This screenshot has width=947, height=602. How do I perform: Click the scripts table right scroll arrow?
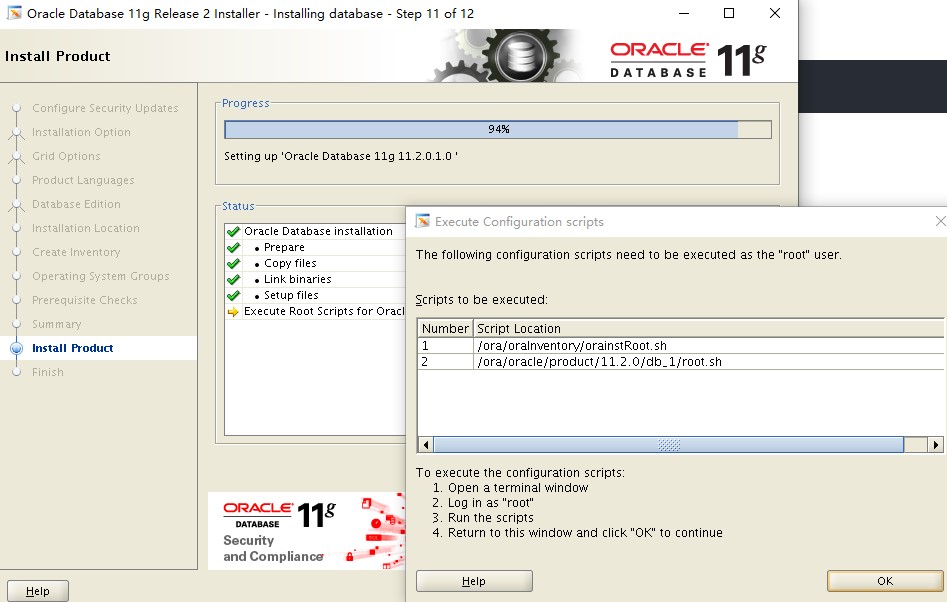pos(936,445)
